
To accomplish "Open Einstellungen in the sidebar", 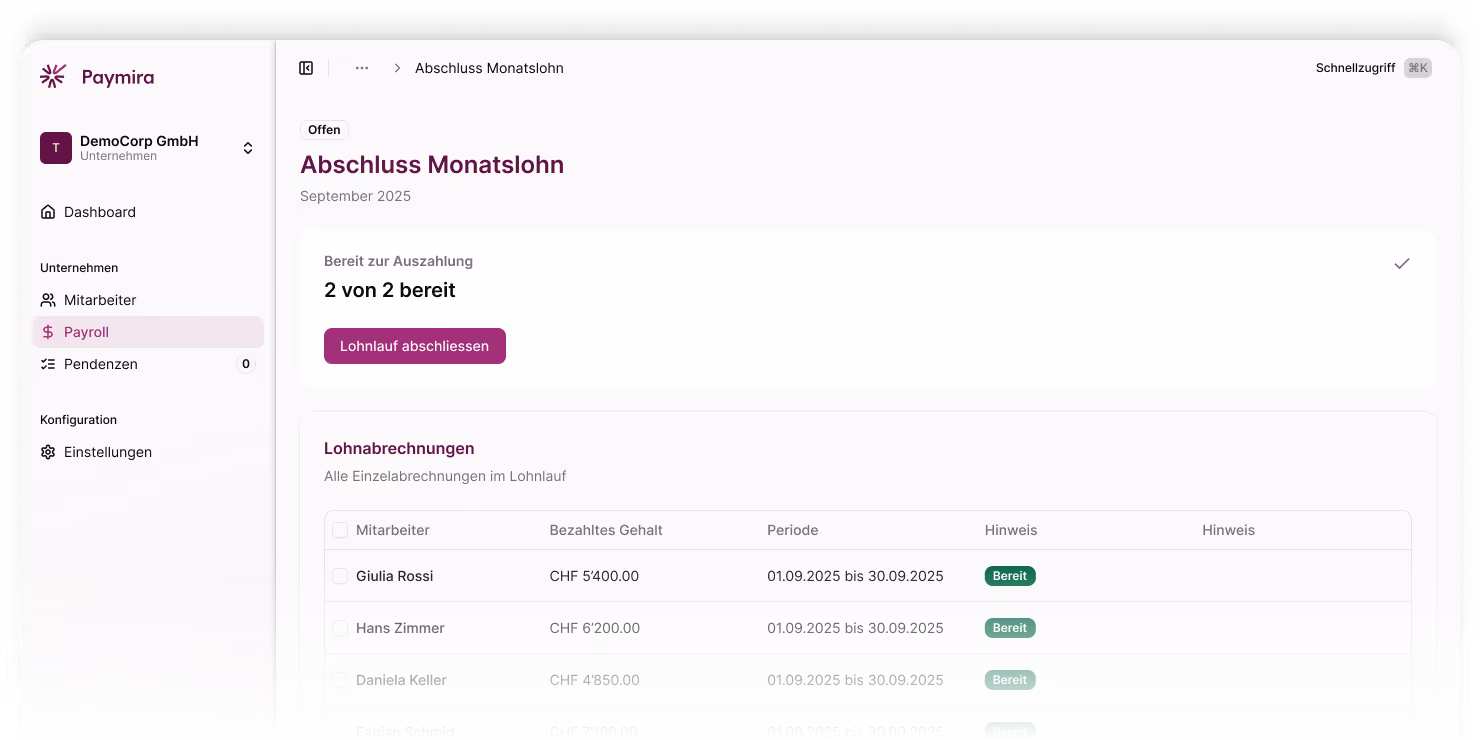I will click(148, 452).
